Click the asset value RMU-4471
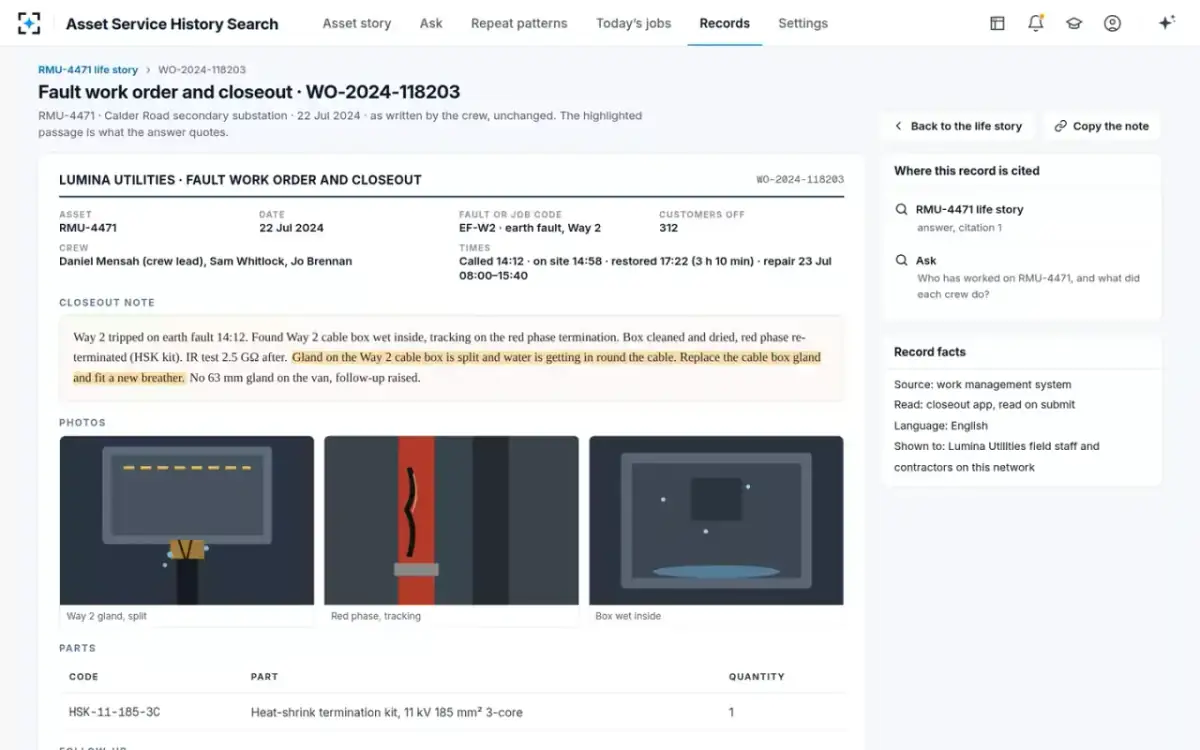1200x750 pixels. [88, 228]
